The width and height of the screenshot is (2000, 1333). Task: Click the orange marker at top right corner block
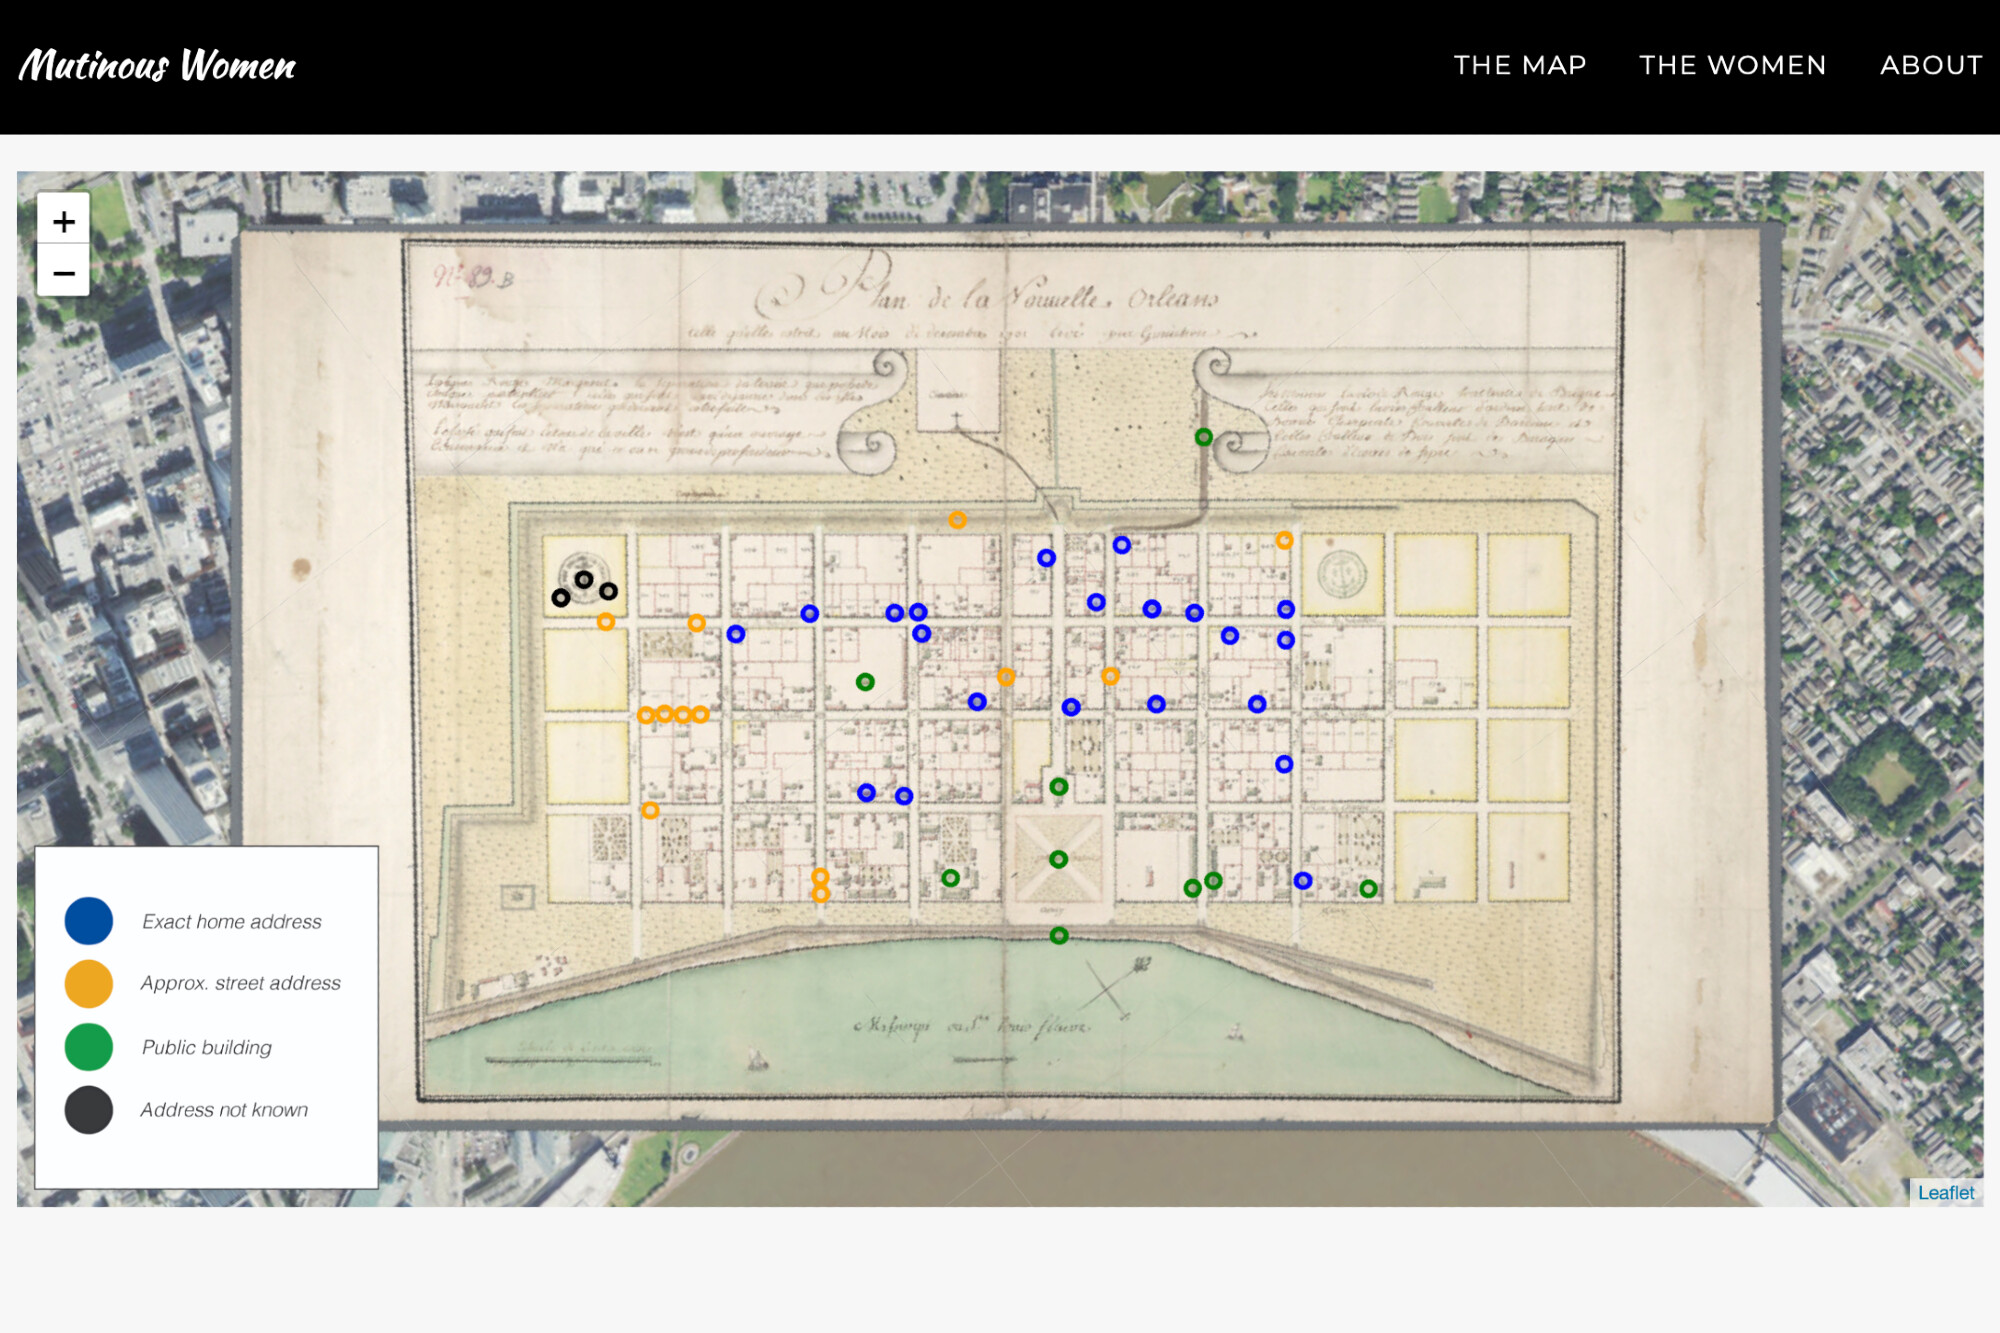coord(1285,541)
